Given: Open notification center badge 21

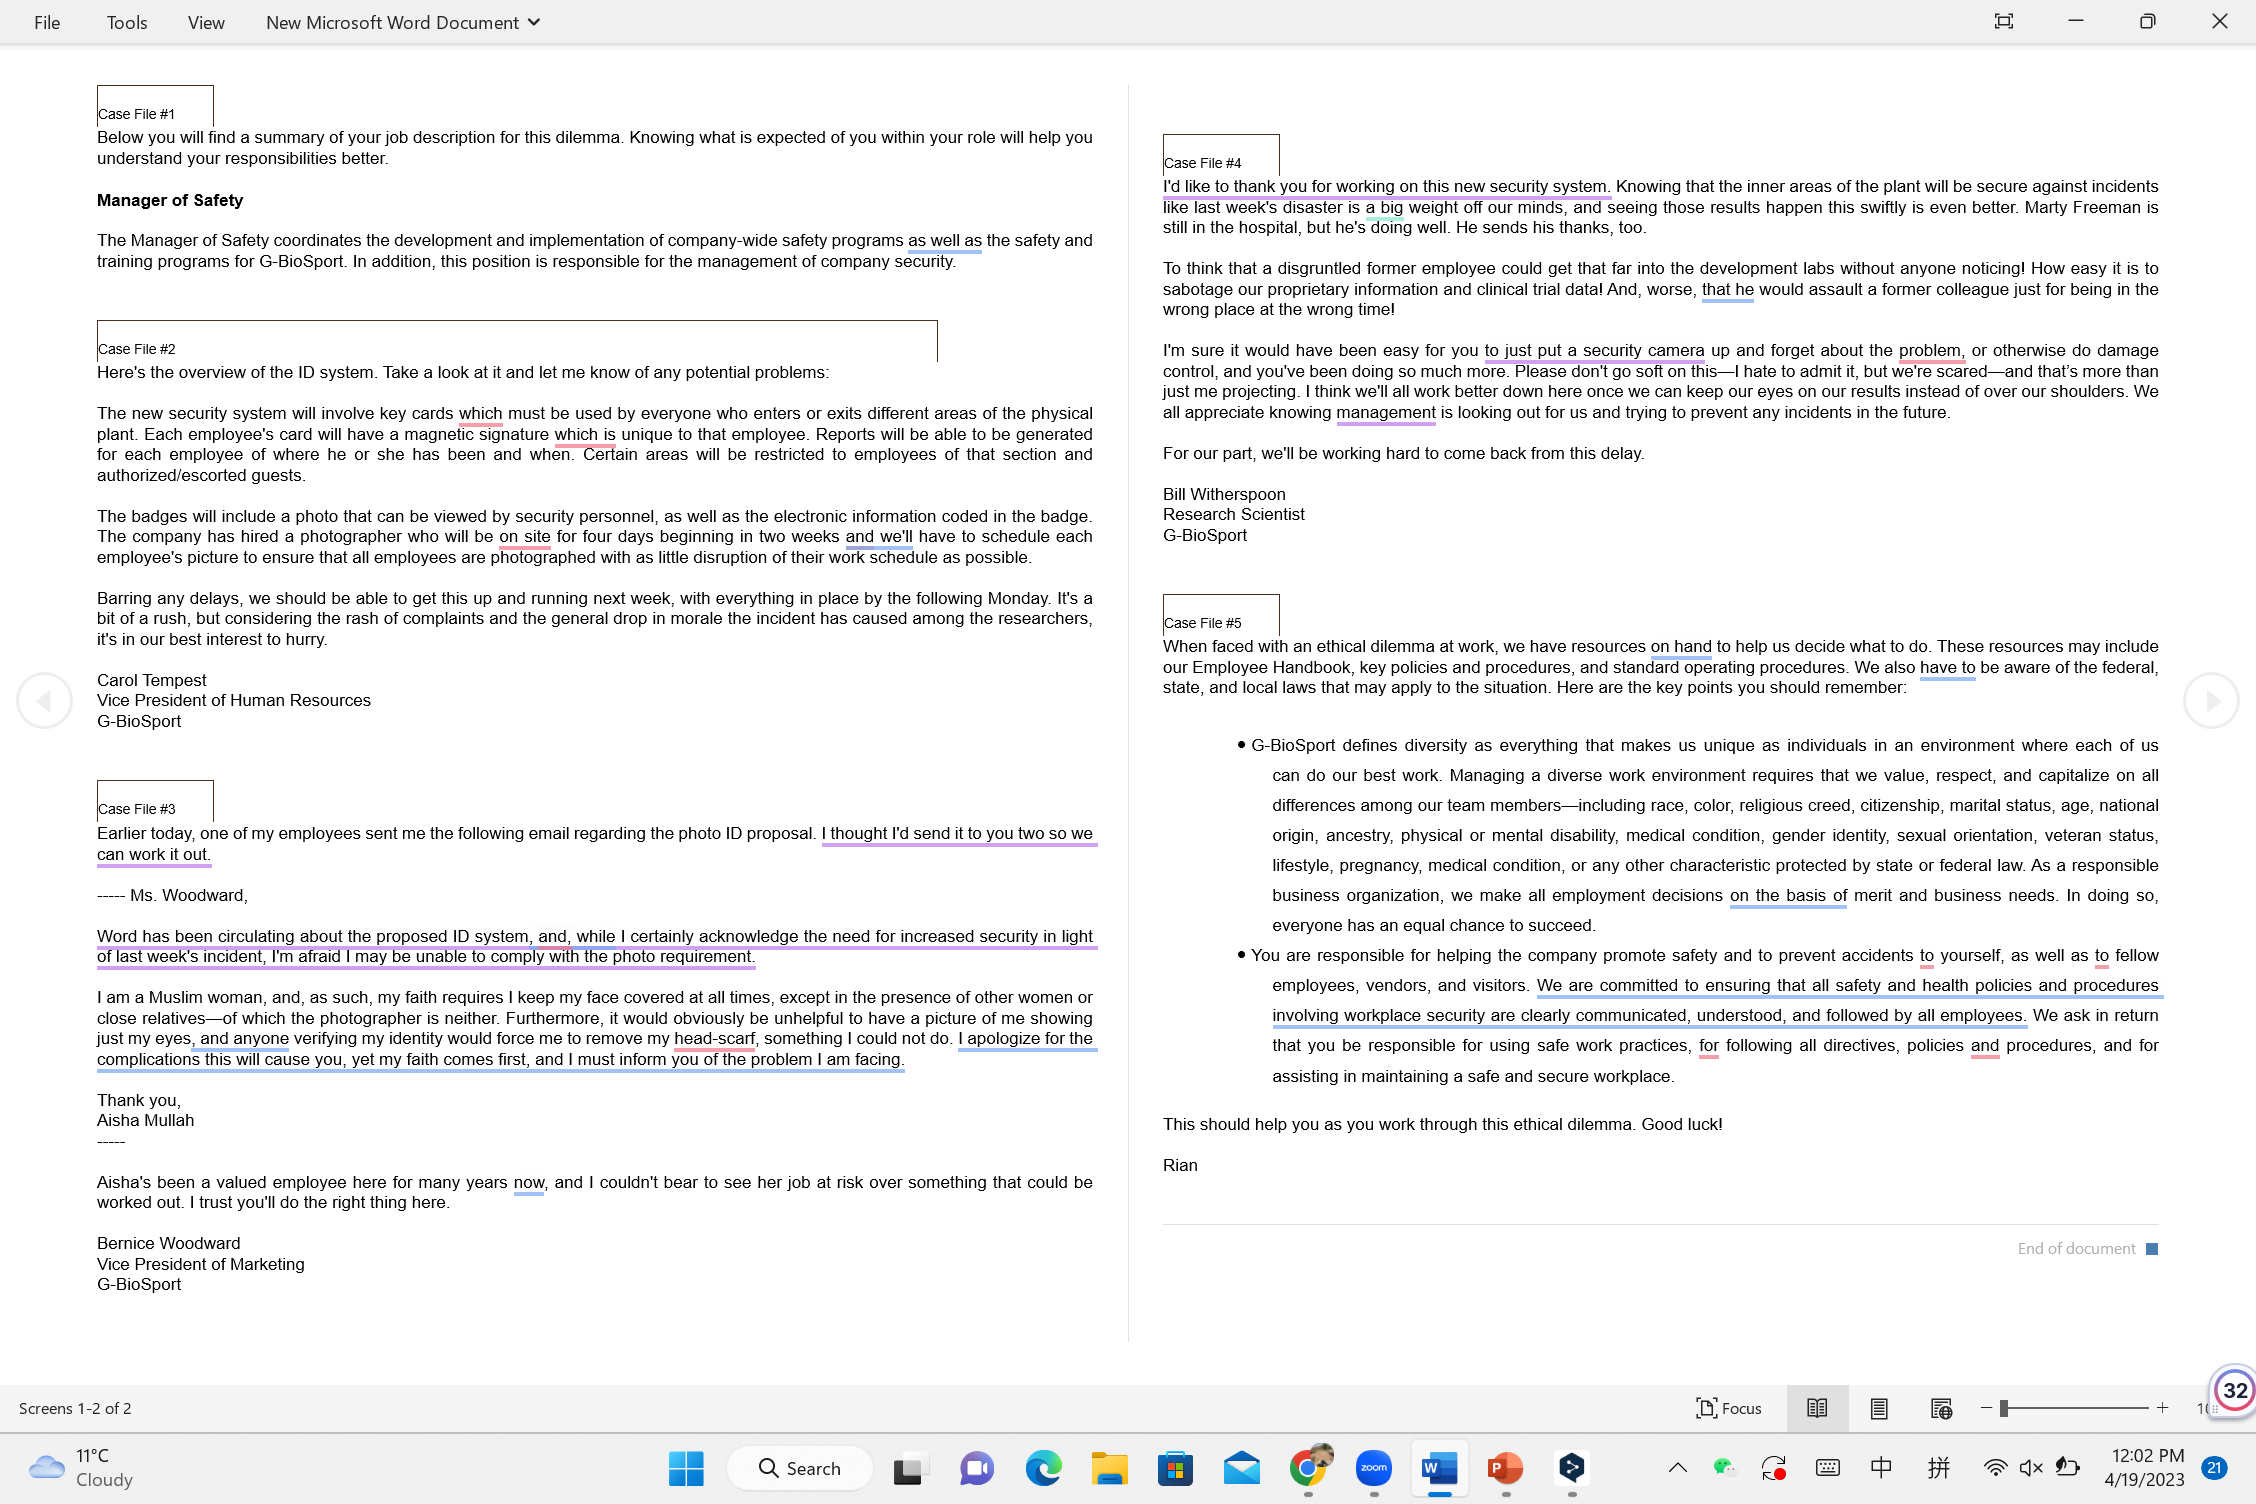Looking at the screenshot, I should [x=2215, y=1468].
